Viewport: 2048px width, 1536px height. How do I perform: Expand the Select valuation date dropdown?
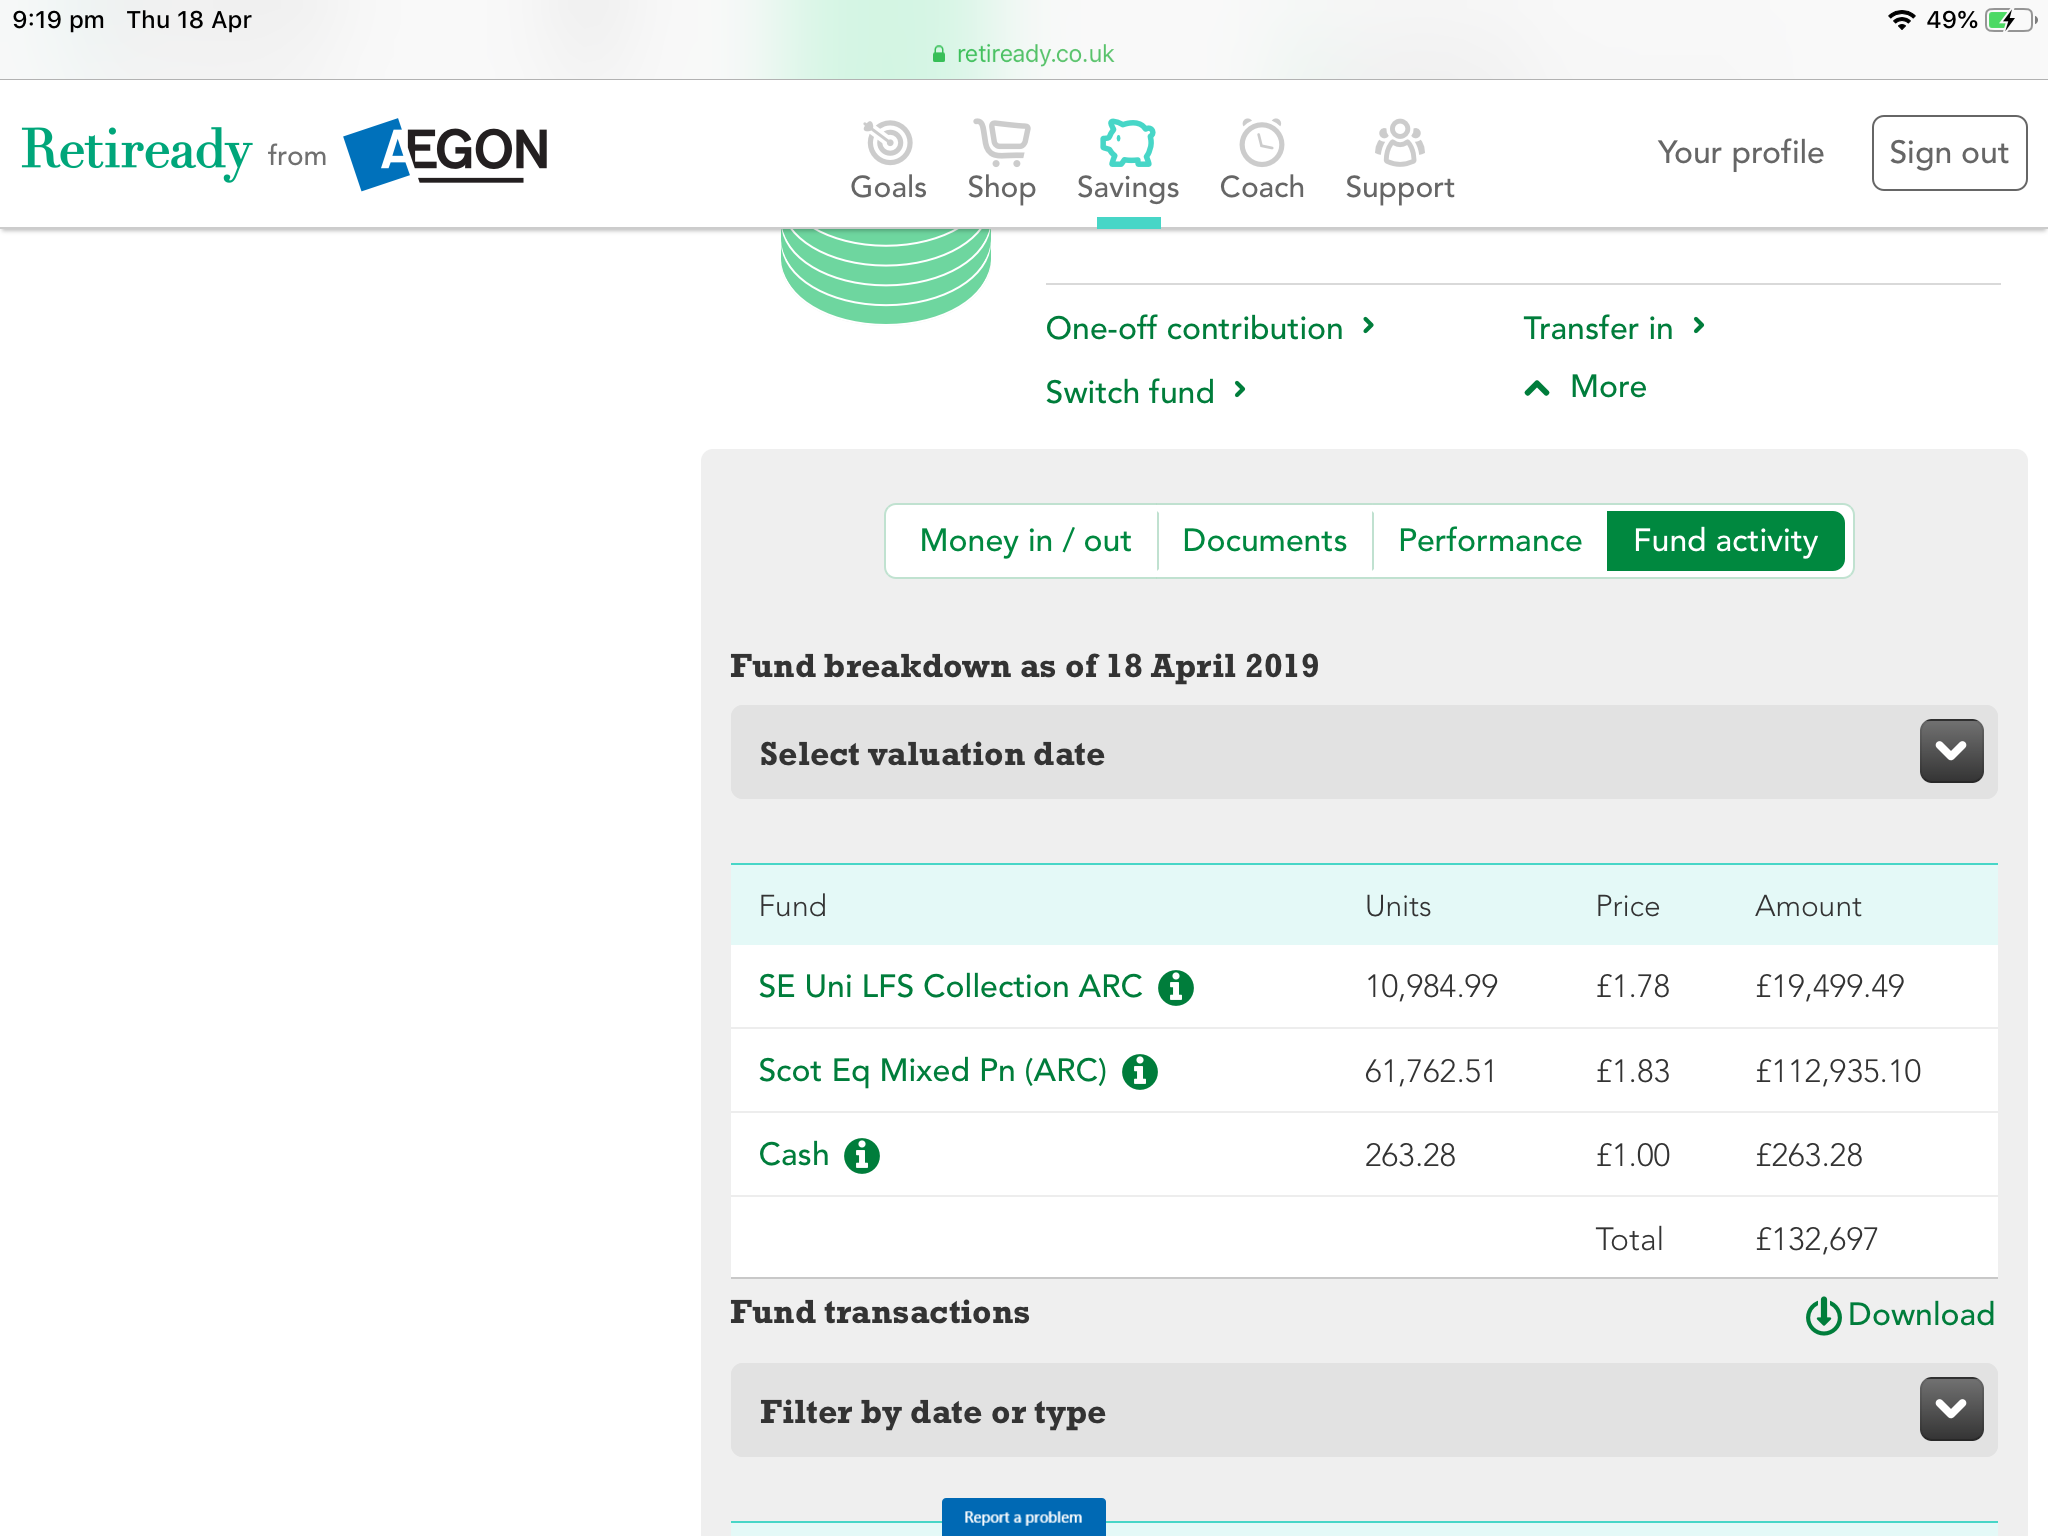[1950, 751]
